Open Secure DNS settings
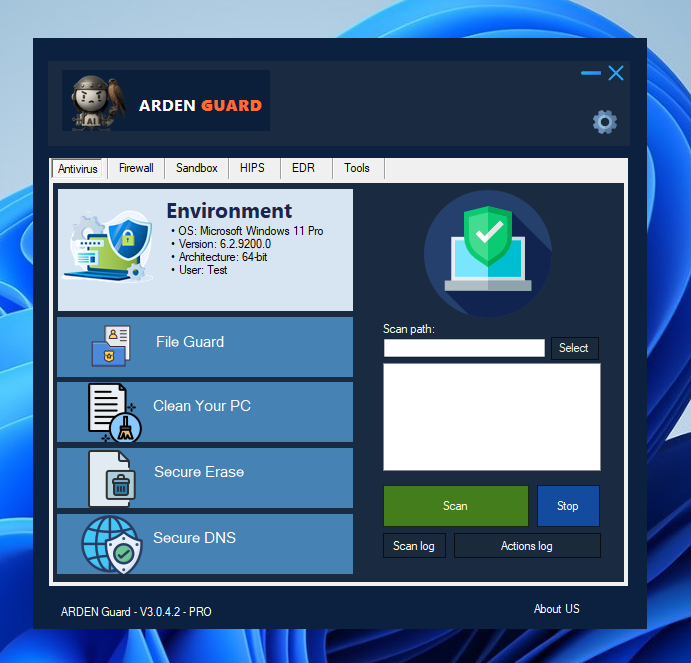691x663 pixels. (x=205, y=544)
